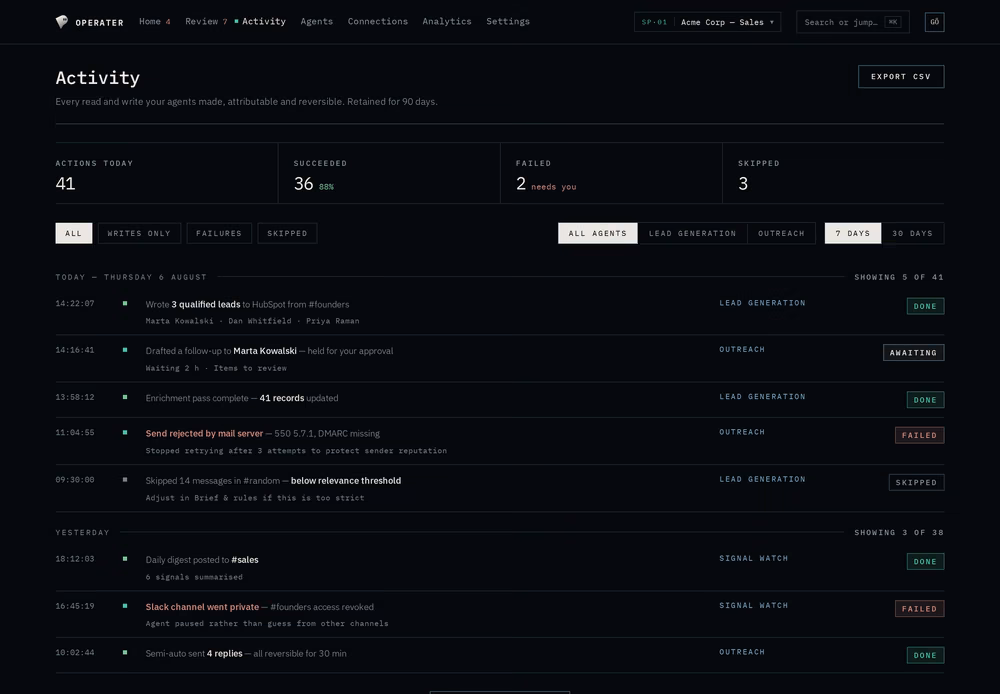
Task: Open the Analytics page
Action: pyautogui.click(x=446, y=22)
